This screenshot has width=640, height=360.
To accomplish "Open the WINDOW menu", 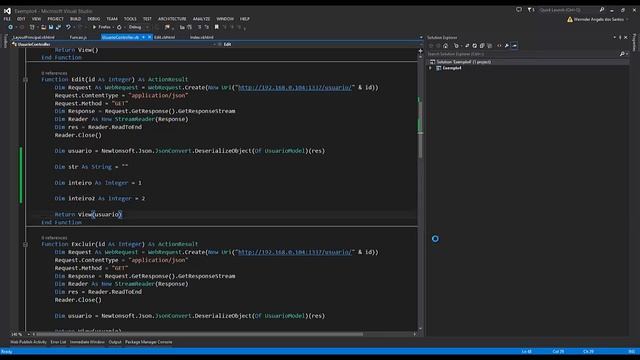I will click(x=225, y=19).
